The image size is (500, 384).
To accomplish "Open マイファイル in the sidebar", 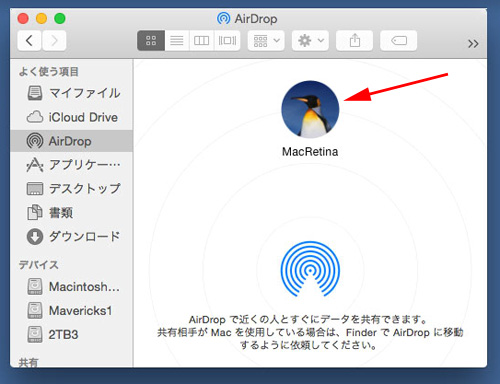I will (x=72, y=93).
